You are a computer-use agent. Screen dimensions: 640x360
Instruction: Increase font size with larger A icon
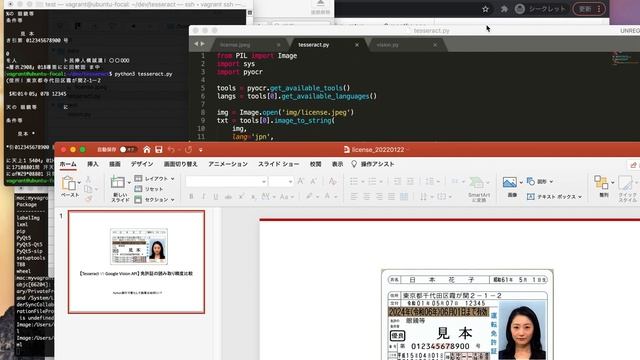(x=300, y=181)
